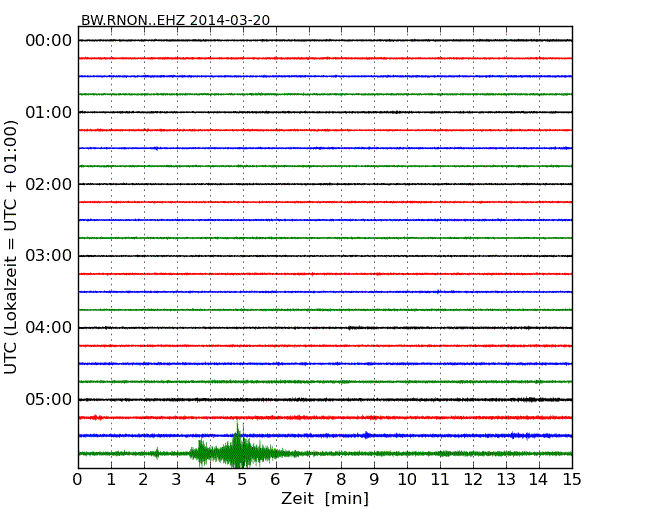Click x-axis tick label 3
The height and width of the screenshot is (520, 650).
(x=177, y=480)
